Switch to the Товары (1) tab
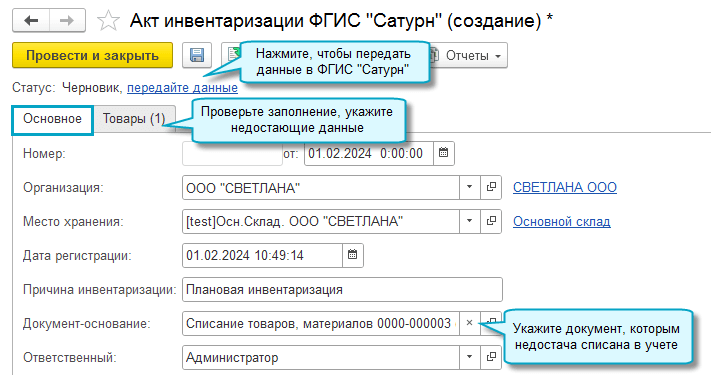The height and width of the screenshot is (375, 711). 134,119
